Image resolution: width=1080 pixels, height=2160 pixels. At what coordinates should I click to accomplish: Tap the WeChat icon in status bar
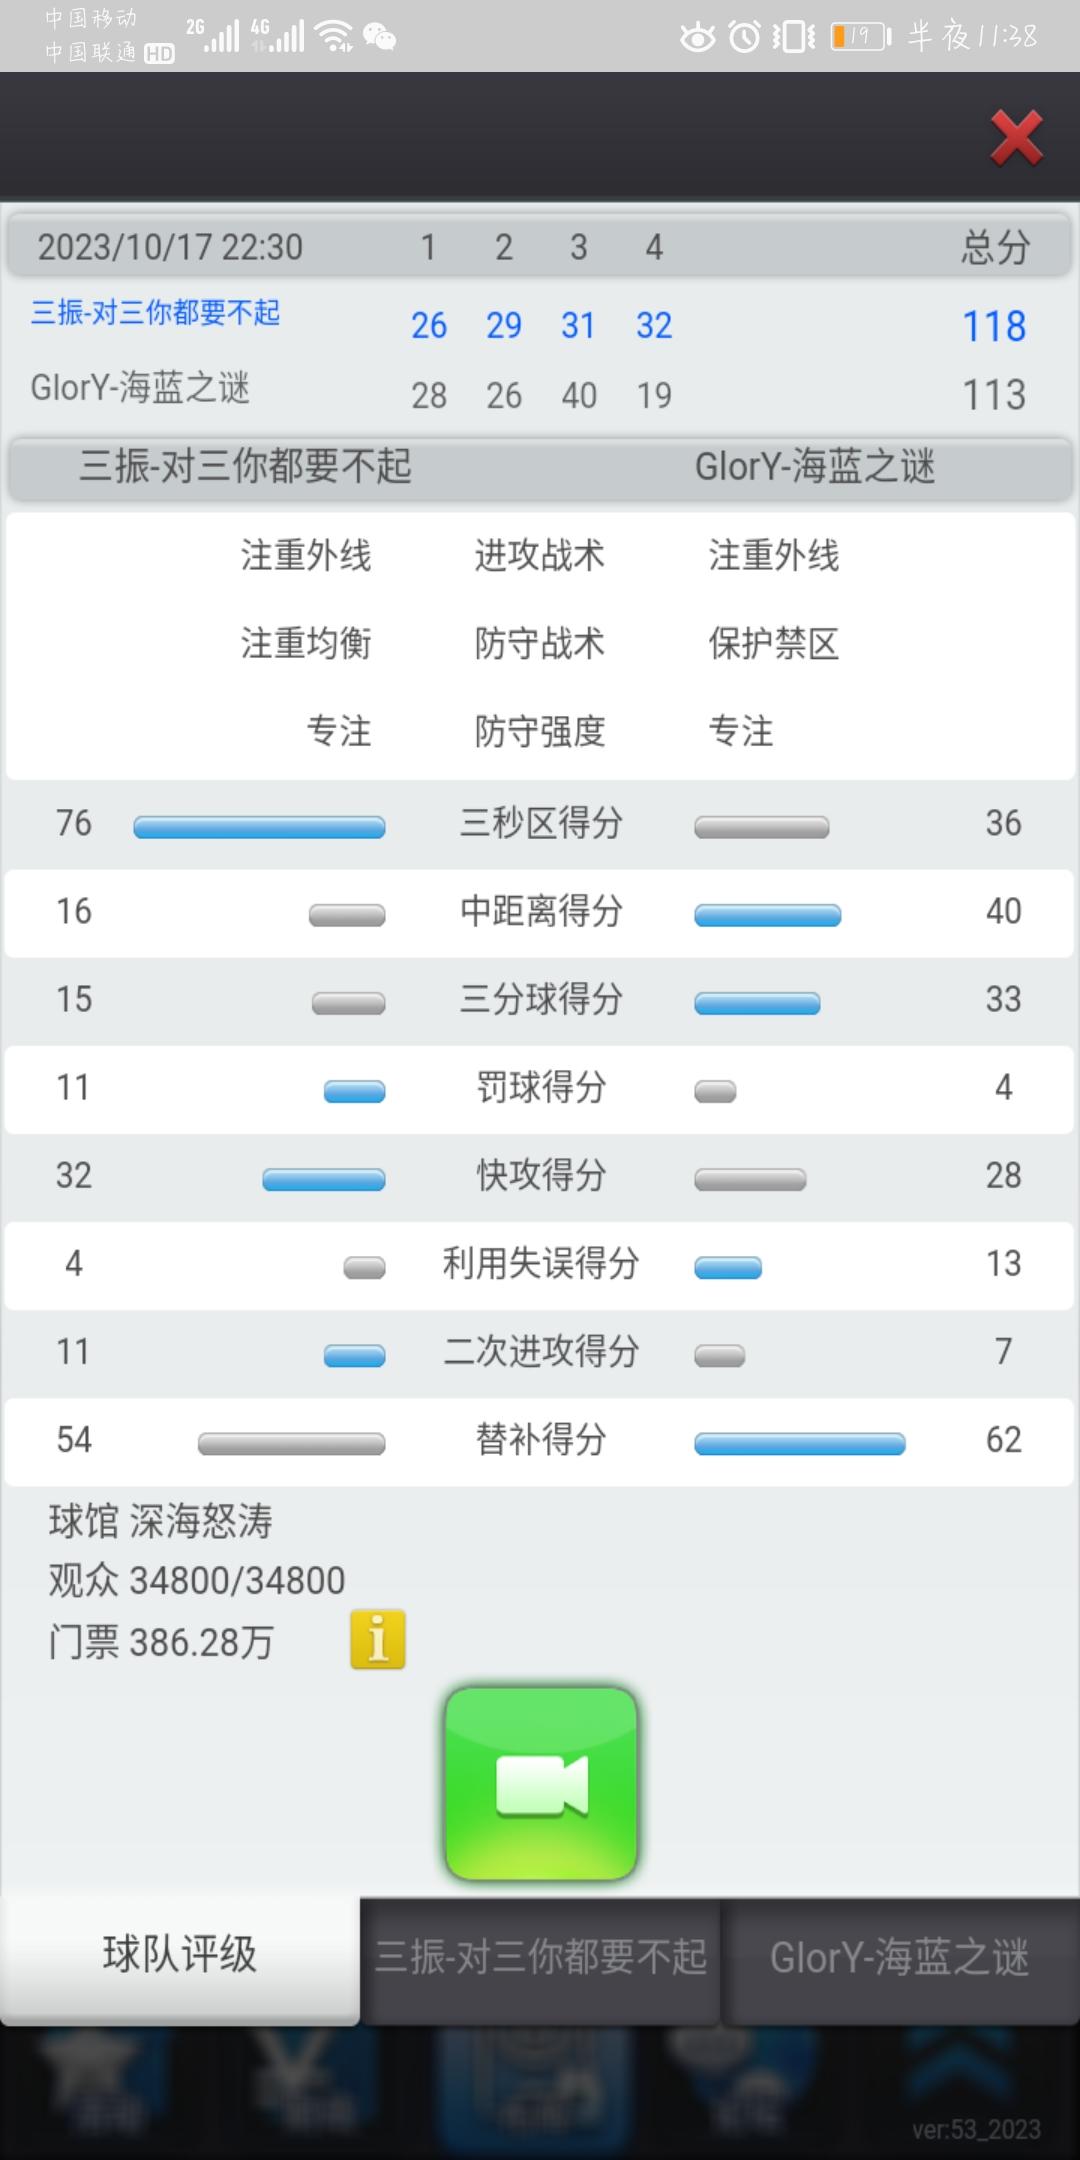point(379,37)
